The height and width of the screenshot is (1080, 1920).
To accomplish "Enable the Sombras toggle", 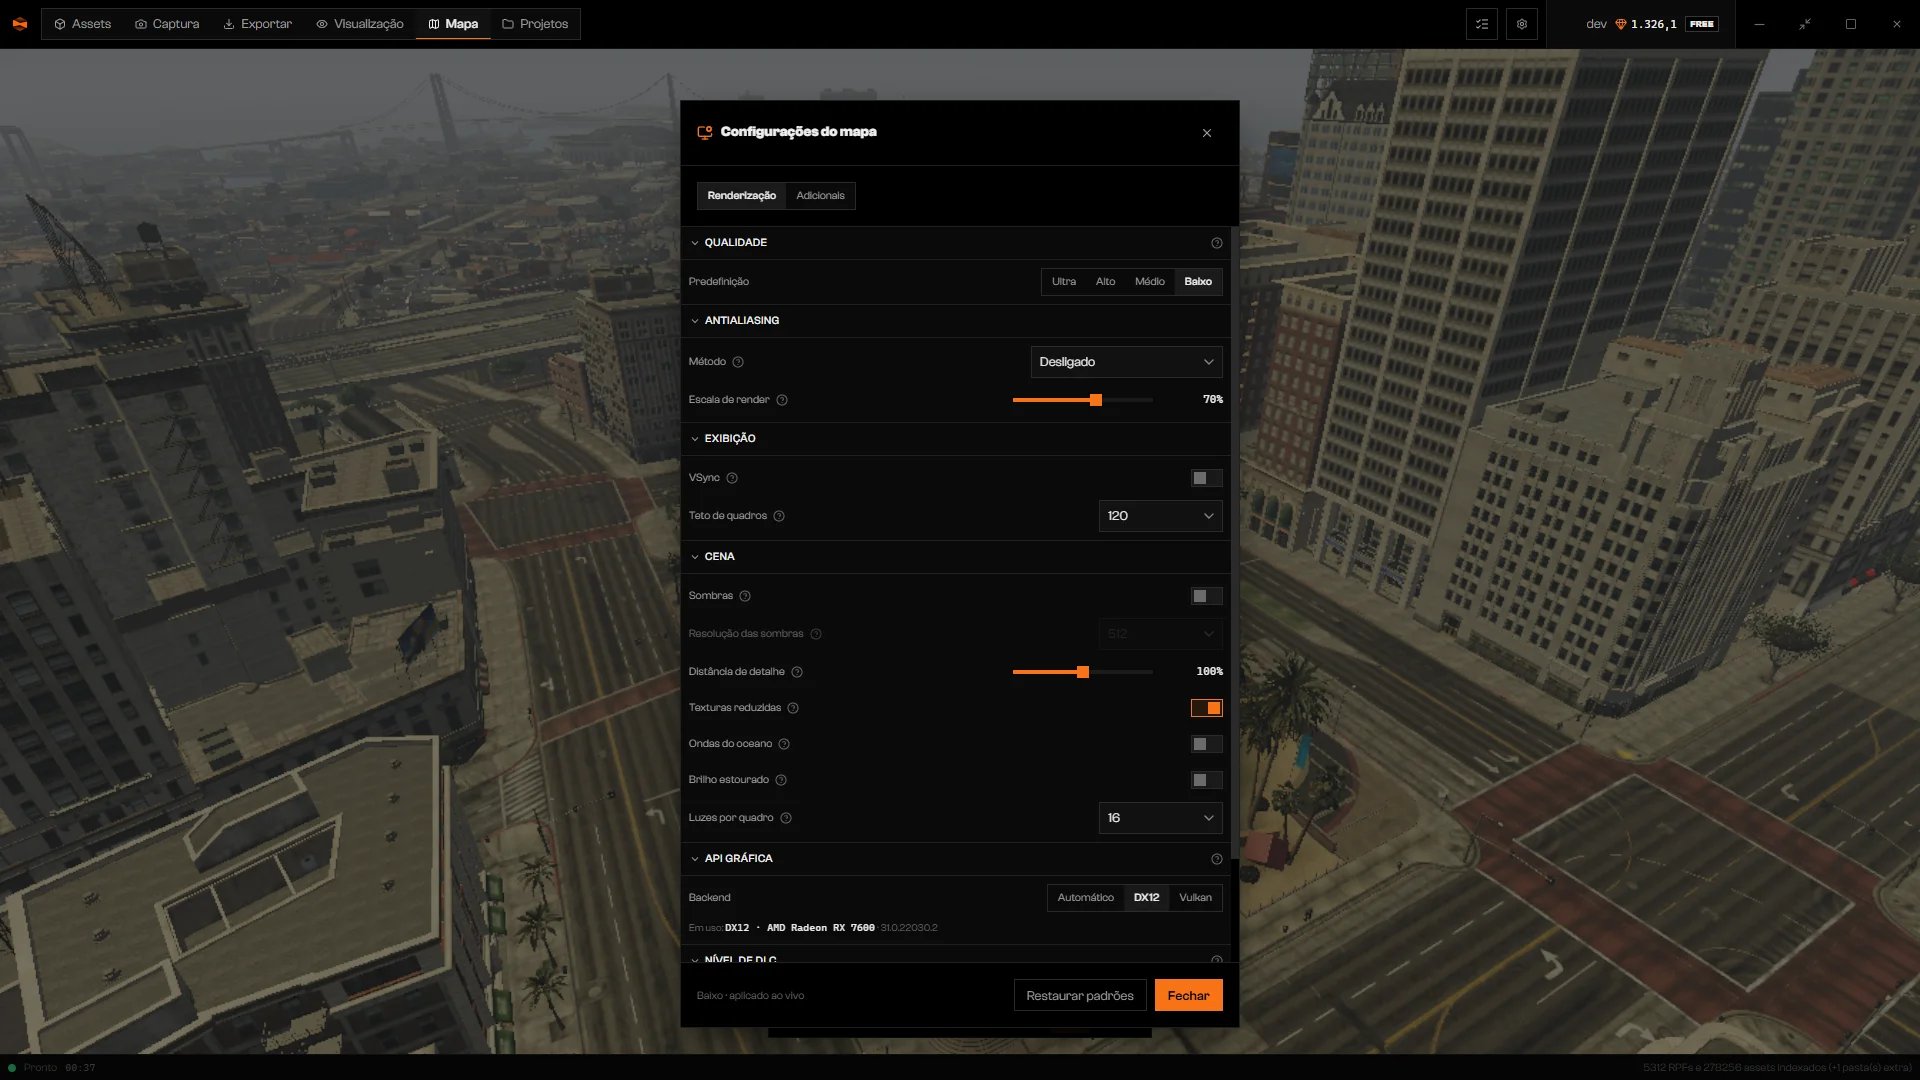I will tap(1206, 596).
